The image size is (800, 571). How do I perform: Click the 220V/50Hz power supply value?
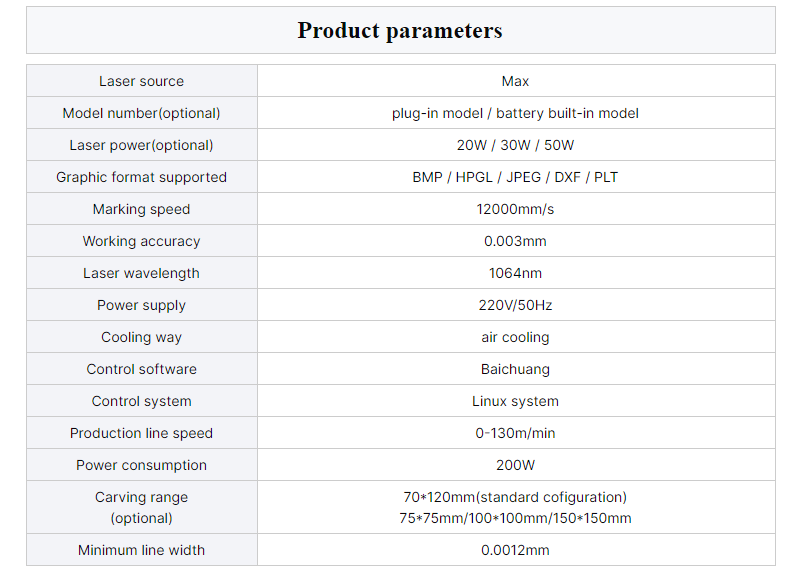click(x=515, y=305)
